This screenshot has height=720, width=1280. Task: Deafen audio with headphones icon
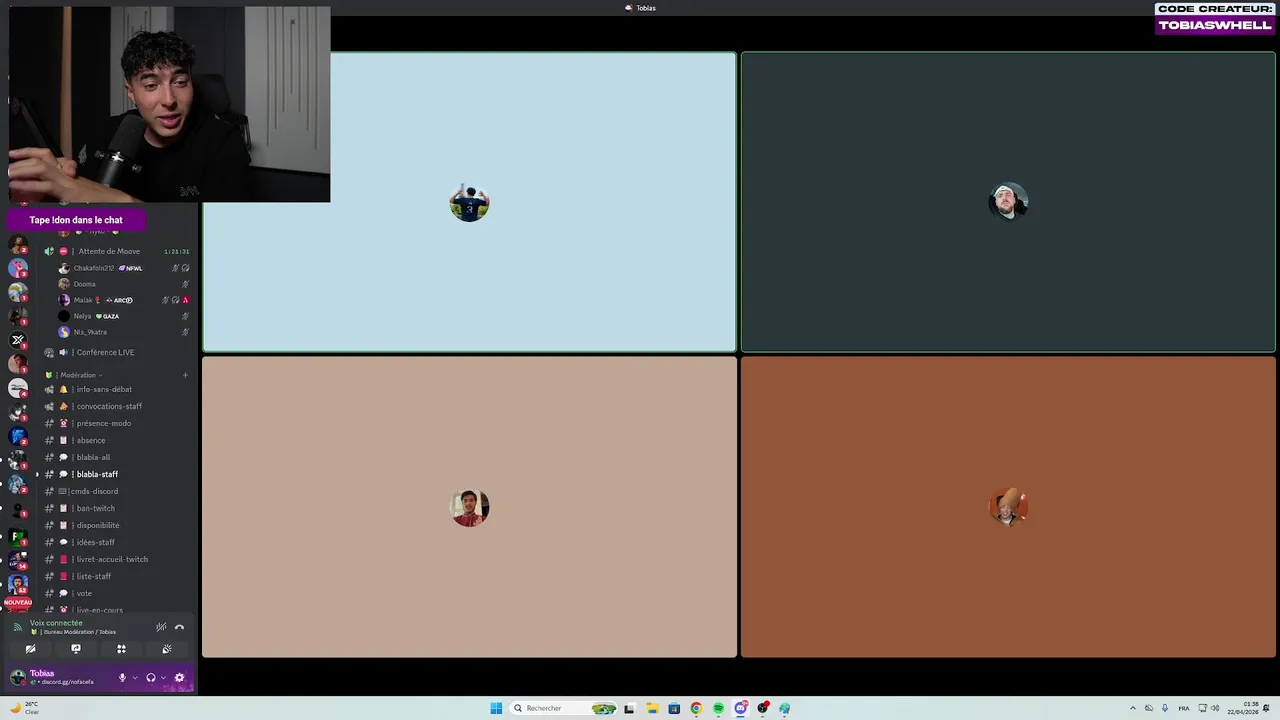151,677
